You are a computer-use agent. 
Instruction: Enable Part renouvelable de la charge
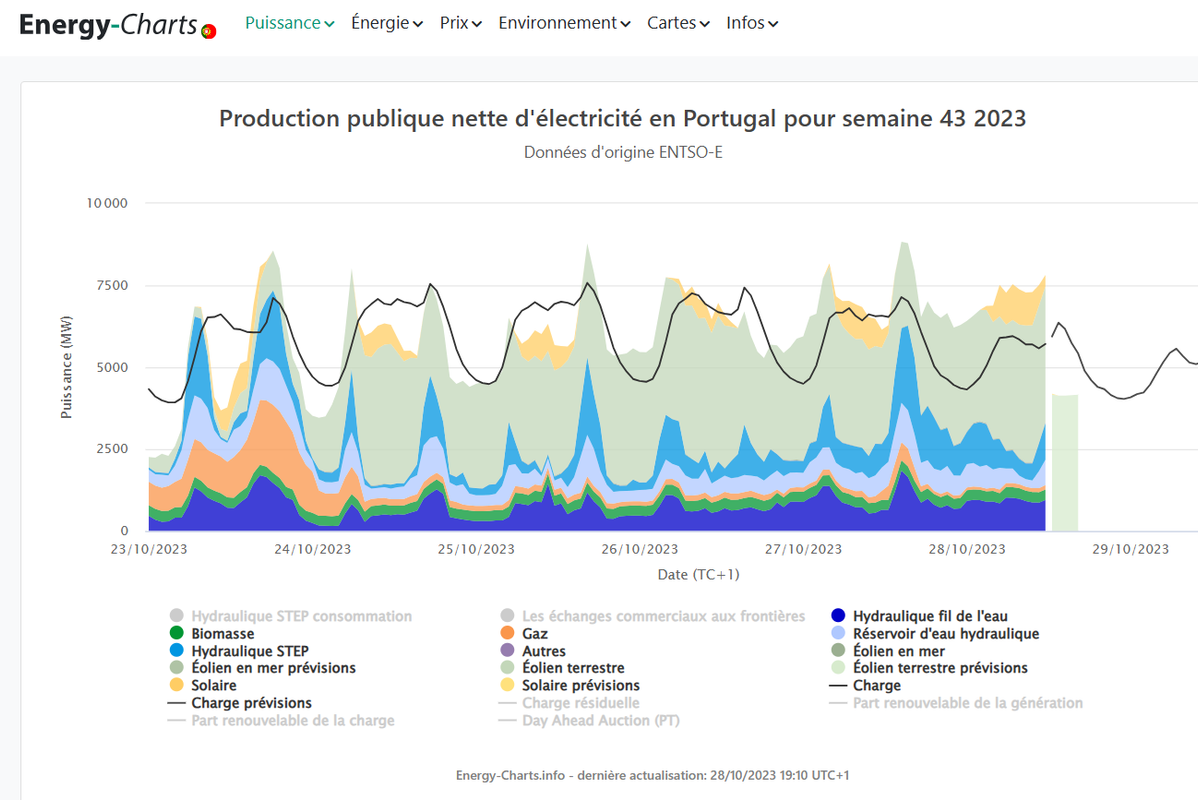point(281,721)
